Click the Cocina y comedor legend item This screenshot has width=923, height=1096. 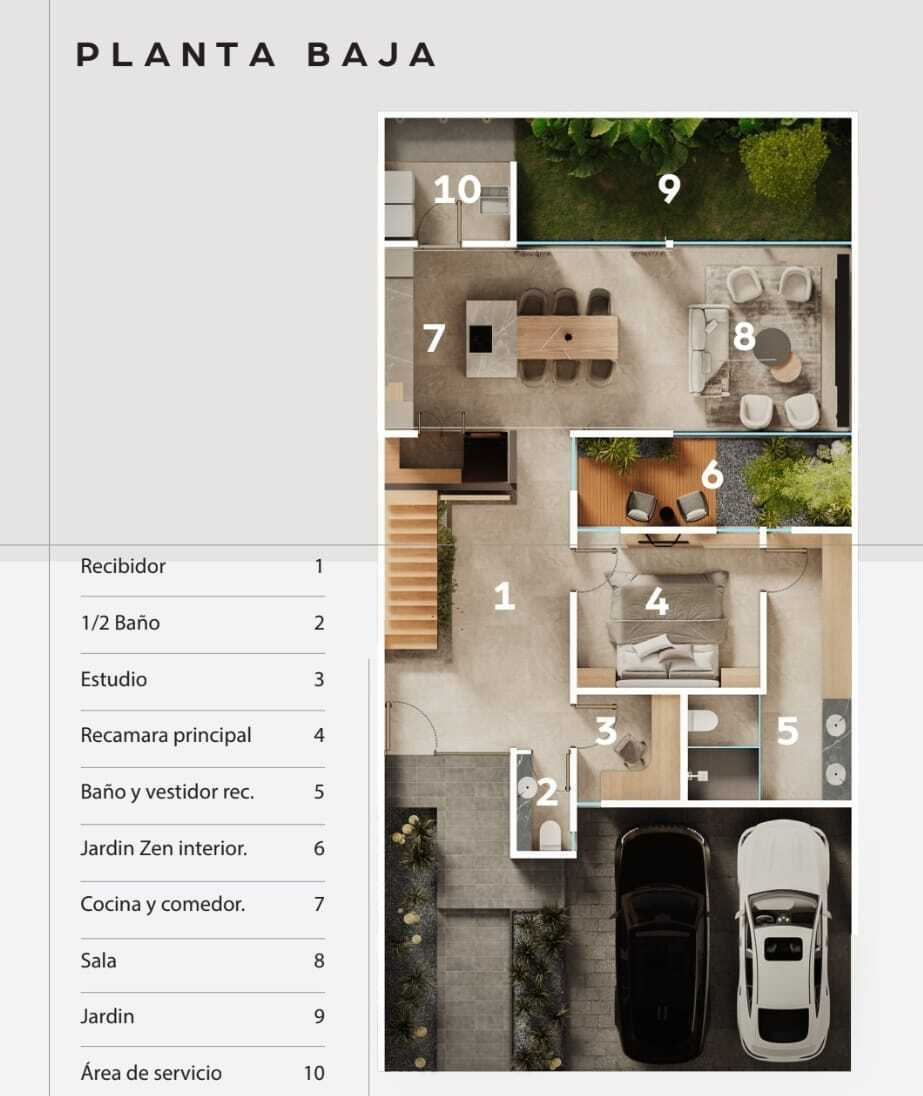[x=162, y=905]
